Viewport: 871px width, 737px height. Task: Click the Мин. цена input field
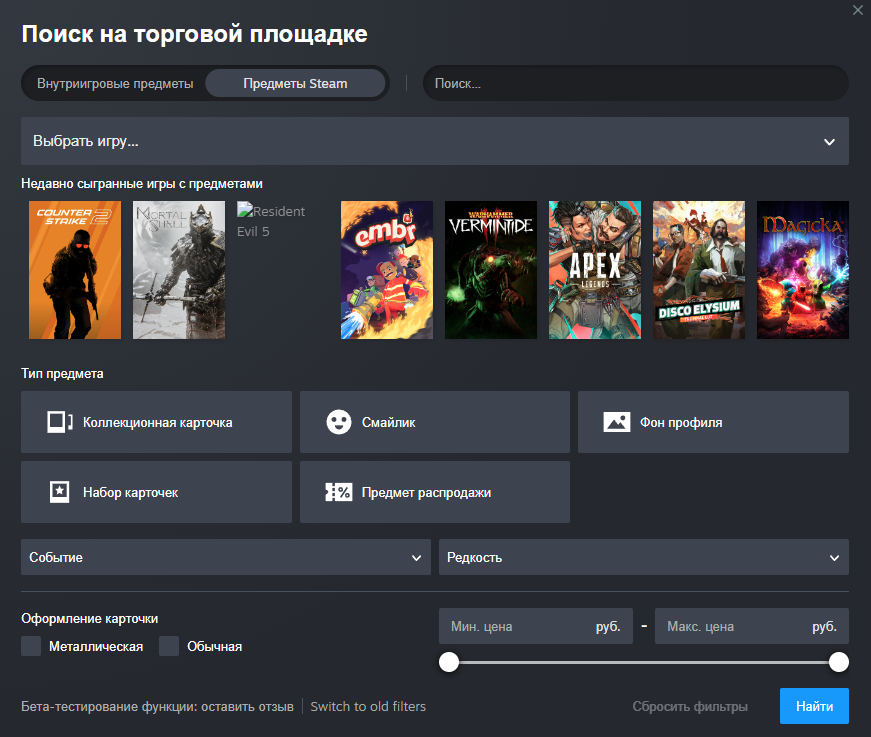[515, 627]
